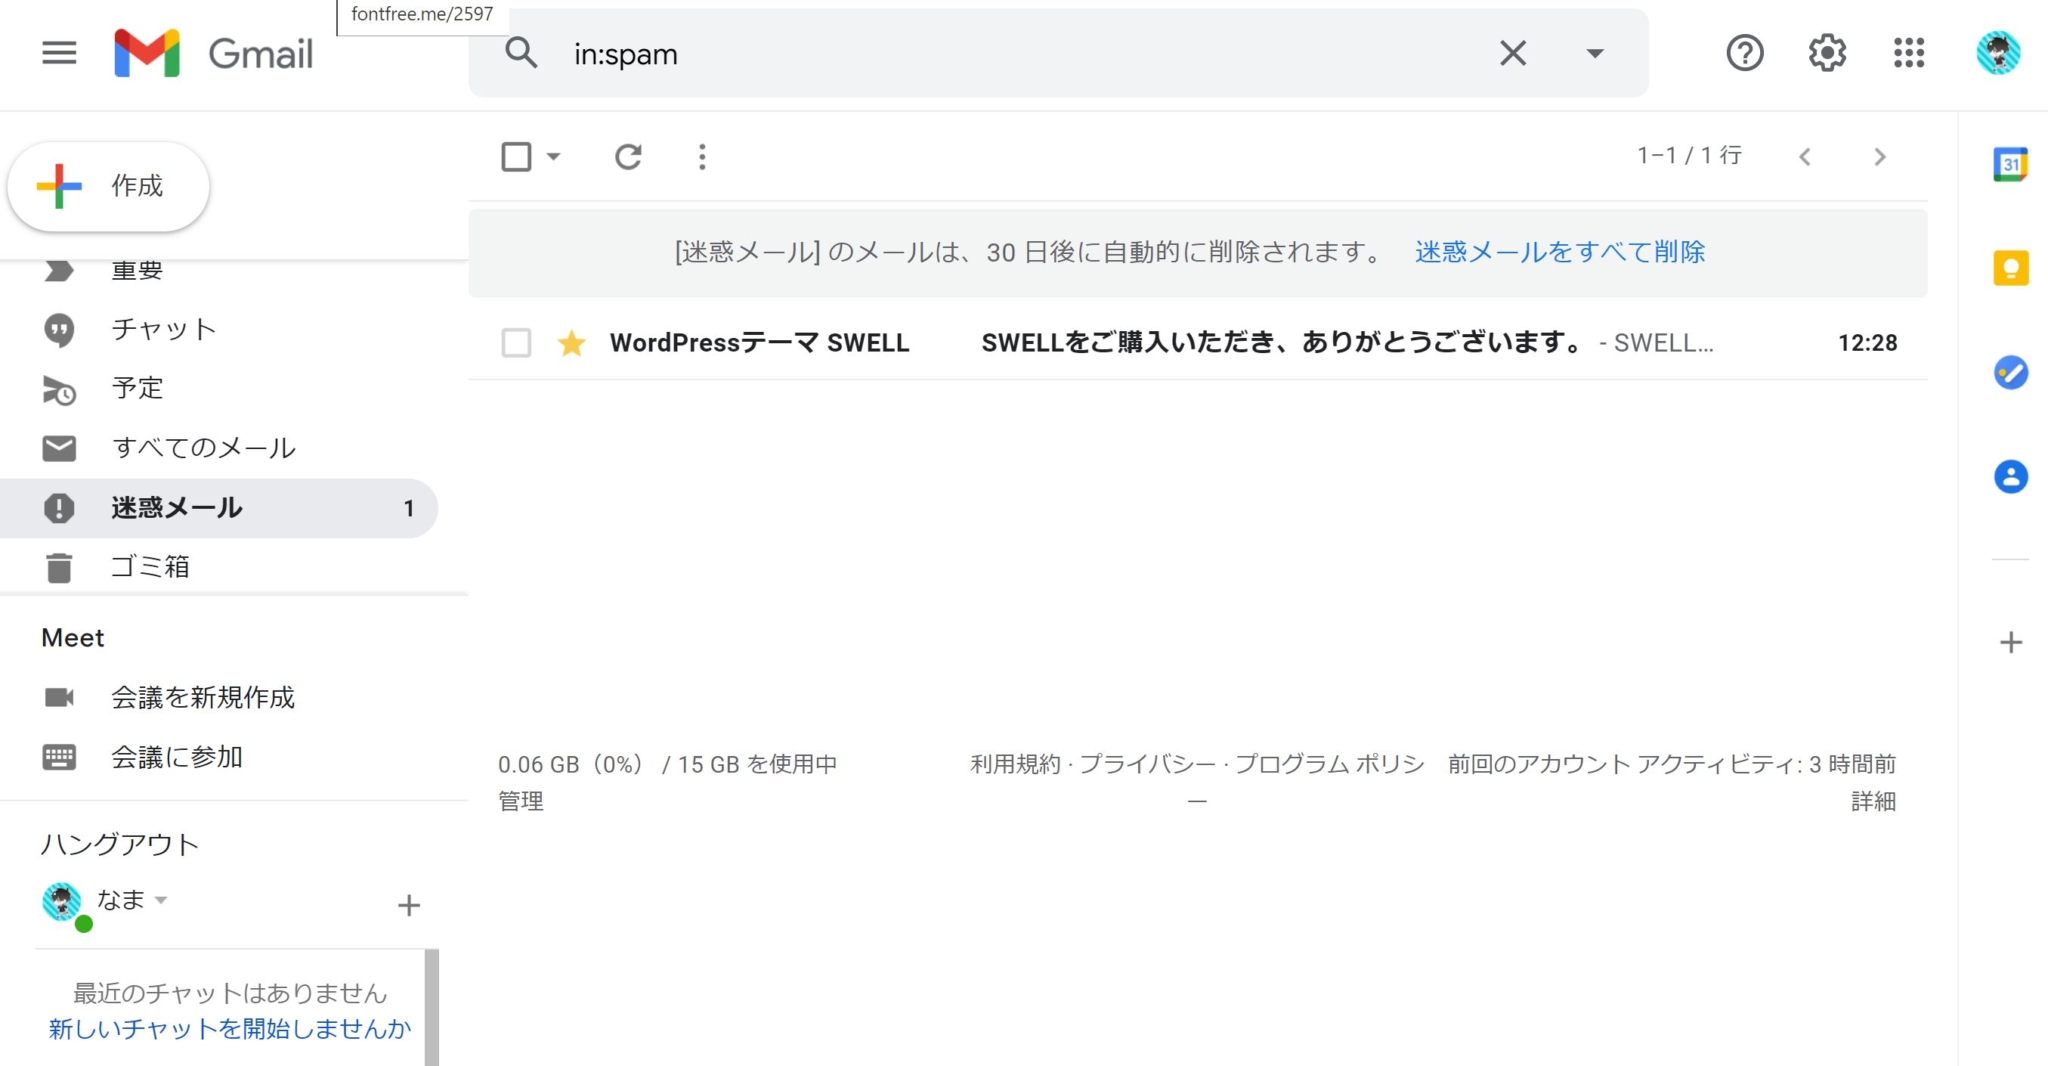Click the in:spam search field
The height and width of the screenshot is (1066, 2048).
point(1000,54)
